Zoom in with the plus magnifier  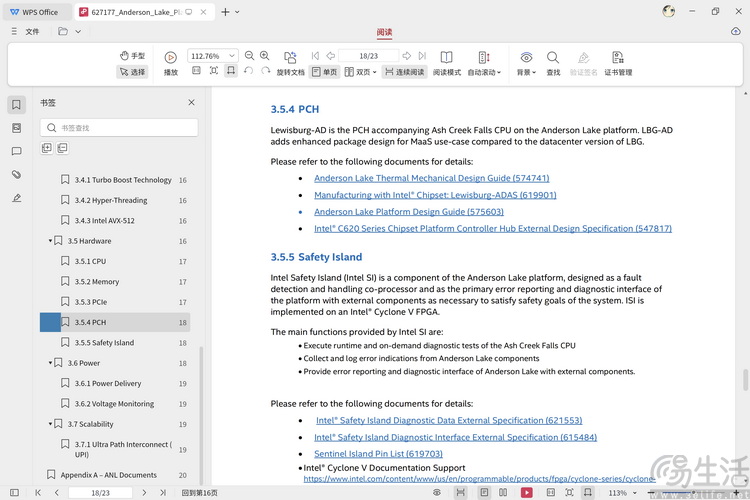265,56
